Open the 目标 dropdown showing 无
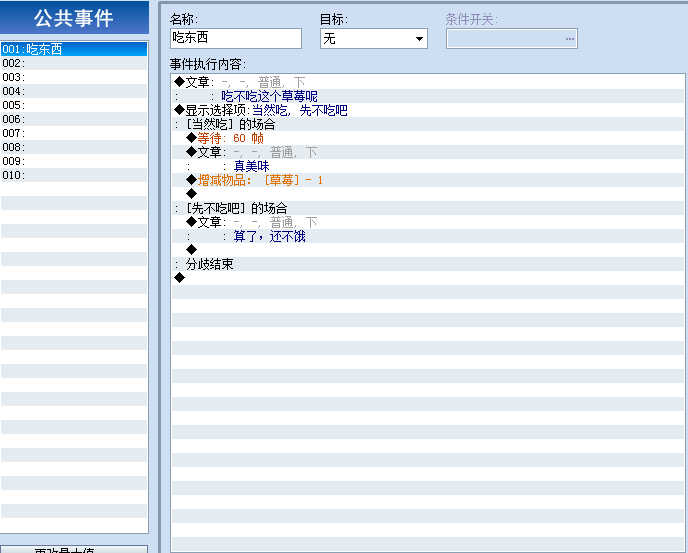This screenshot has width=688, height=553. click(374, 39)
